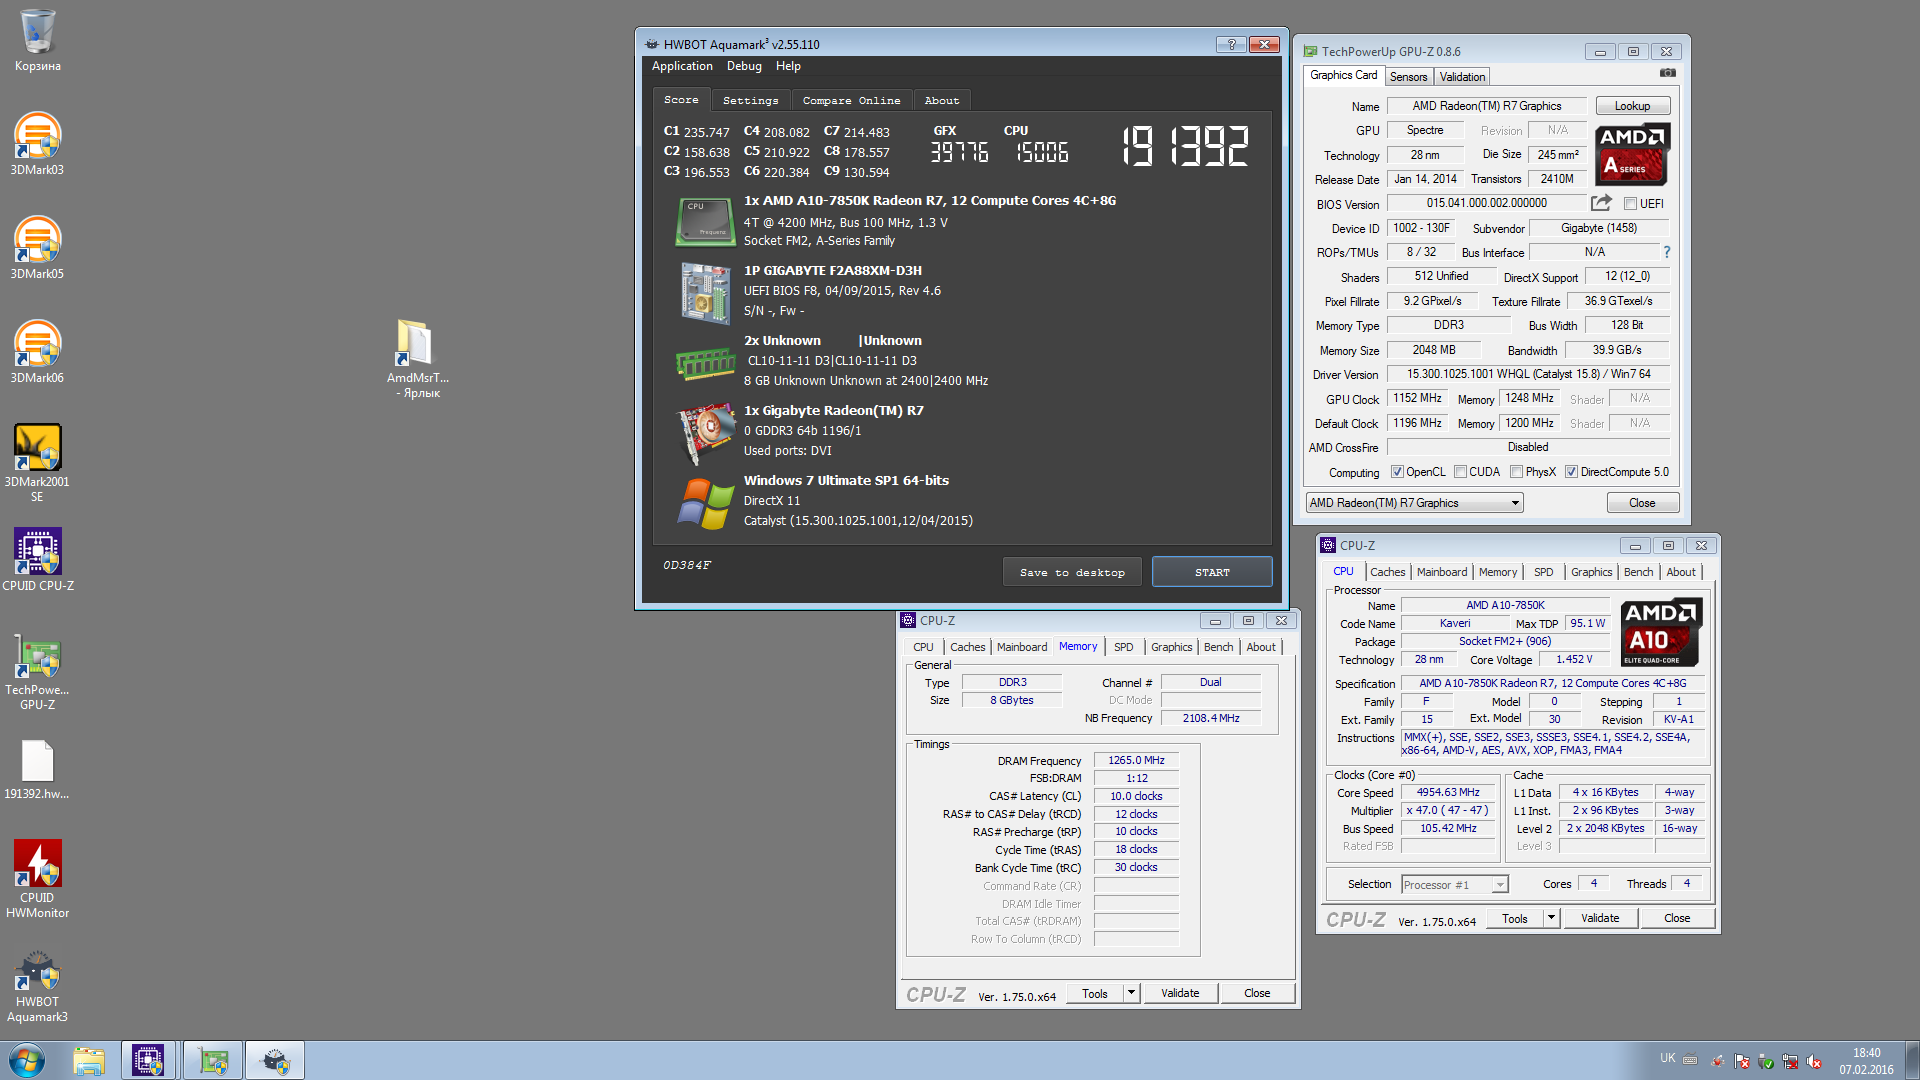Screen dimensions: 1920x1080
Task: Select the AmdMsrT folder shortcut on the desktop
Action: click(x=417, y=358)
